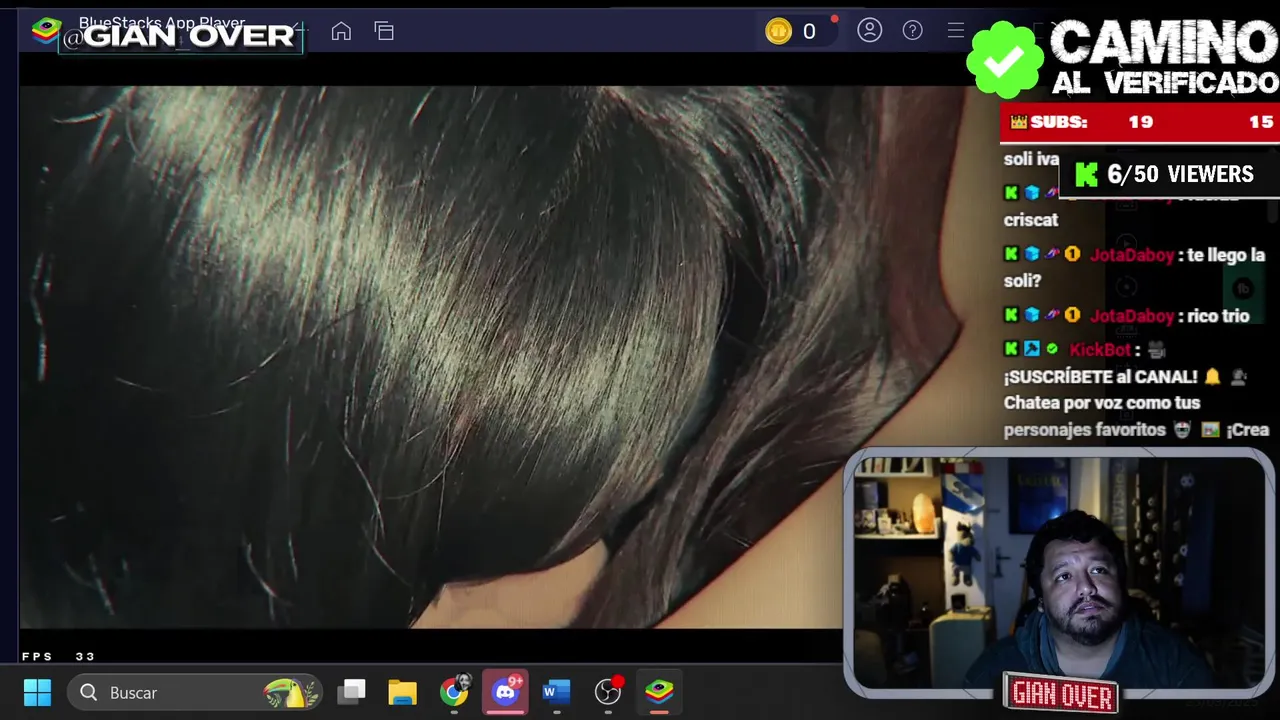Open BlueStacks help question mark icon

coord(912,31)
